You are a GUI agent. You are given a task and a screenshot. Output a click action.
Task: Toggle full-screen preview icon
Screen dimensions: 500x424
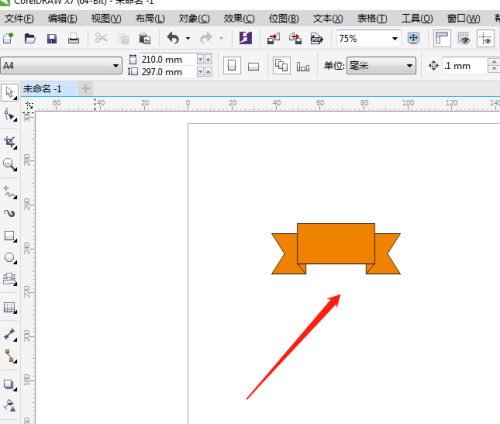tap(414, 38)
